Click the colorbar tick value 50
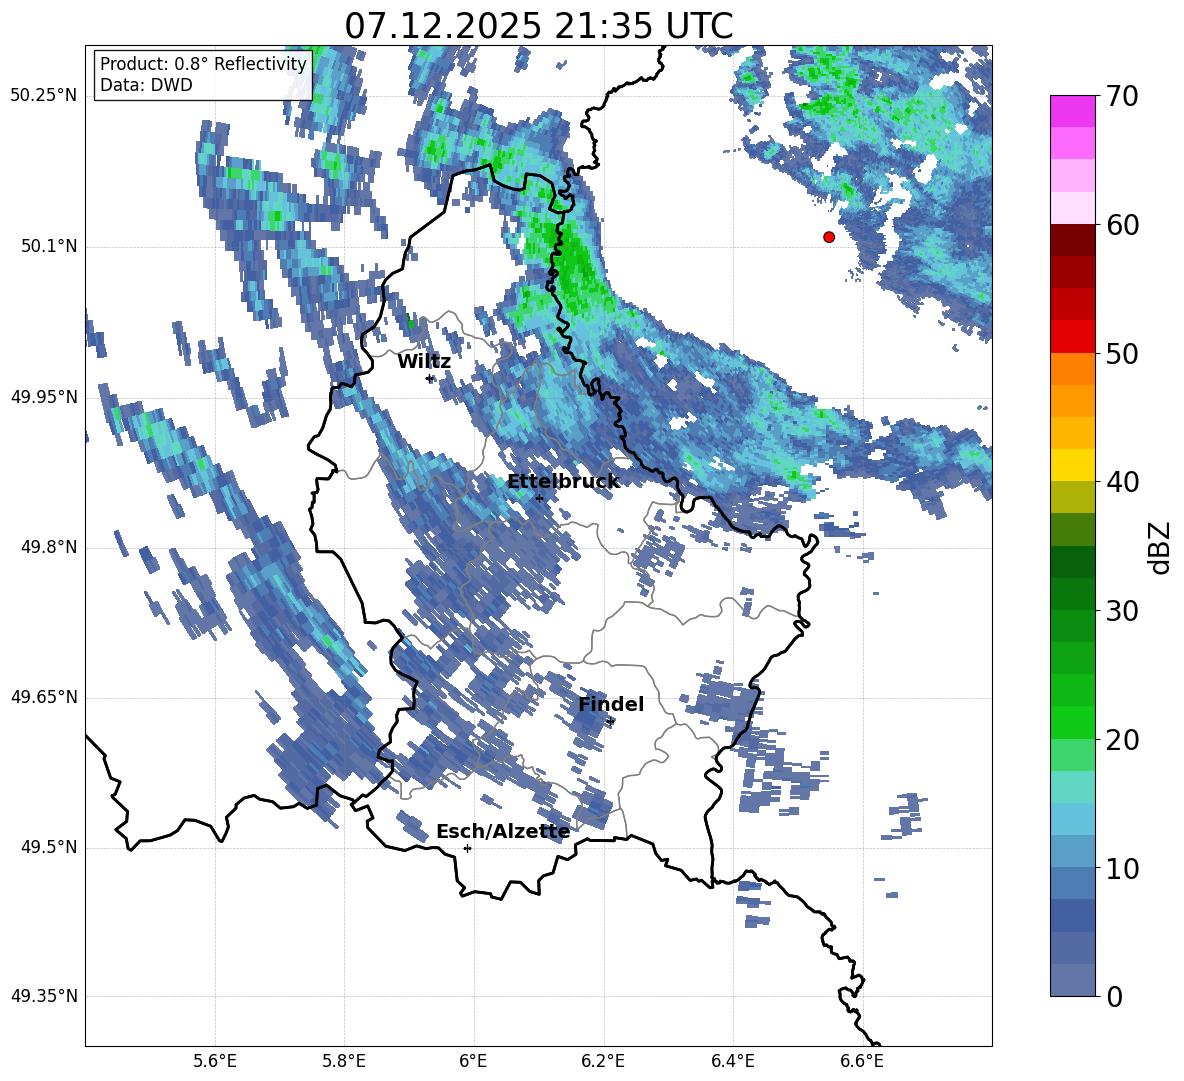 coord(1122,354)
